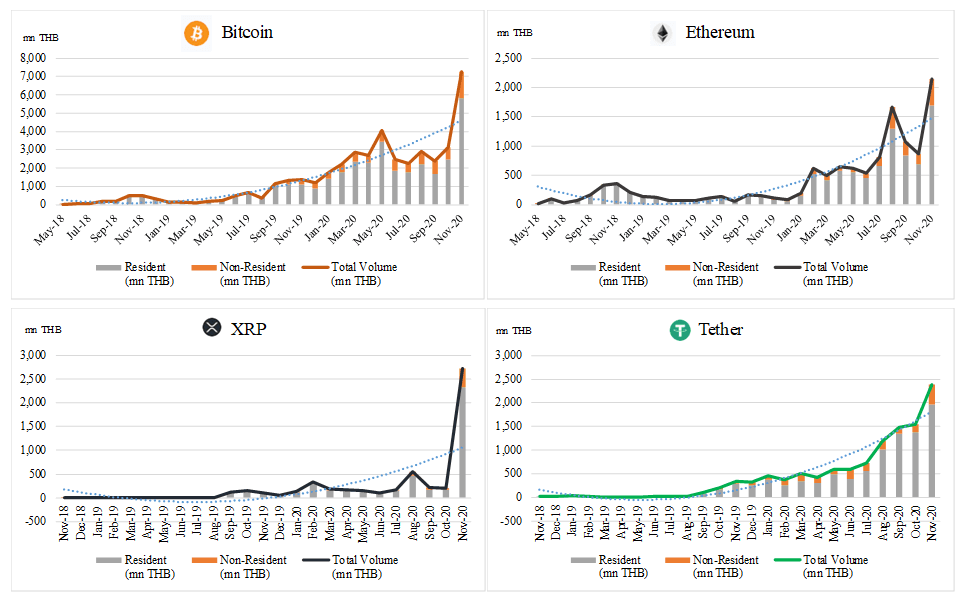968x600 pixels.
Task: Click the Ethereum chart's black Total Volume legend line
Action: tap(788, 267)
